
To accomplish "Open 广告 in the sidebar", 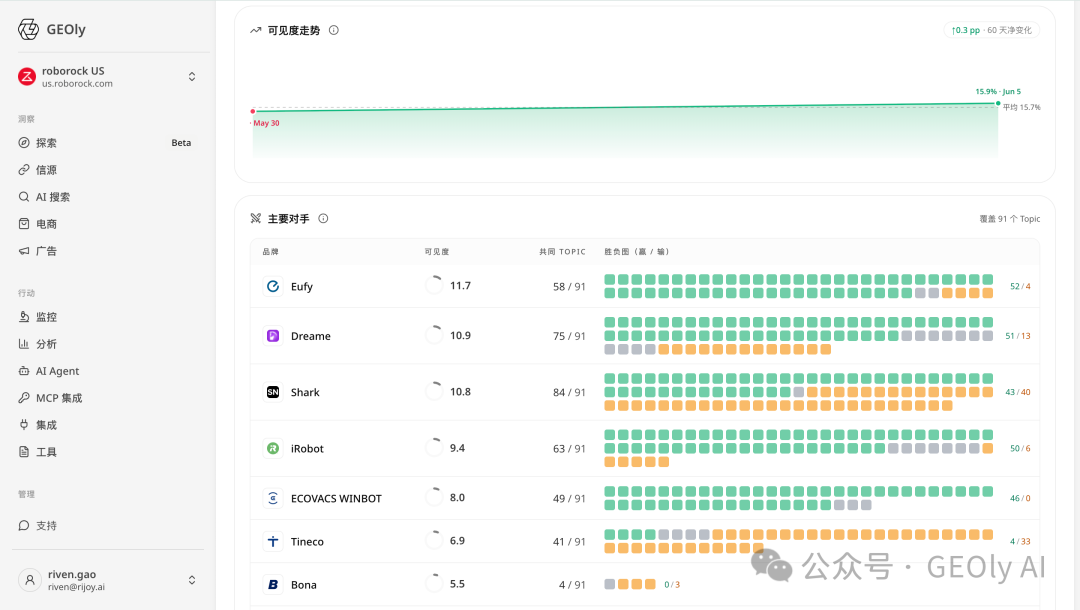I will tap(105, 251).
